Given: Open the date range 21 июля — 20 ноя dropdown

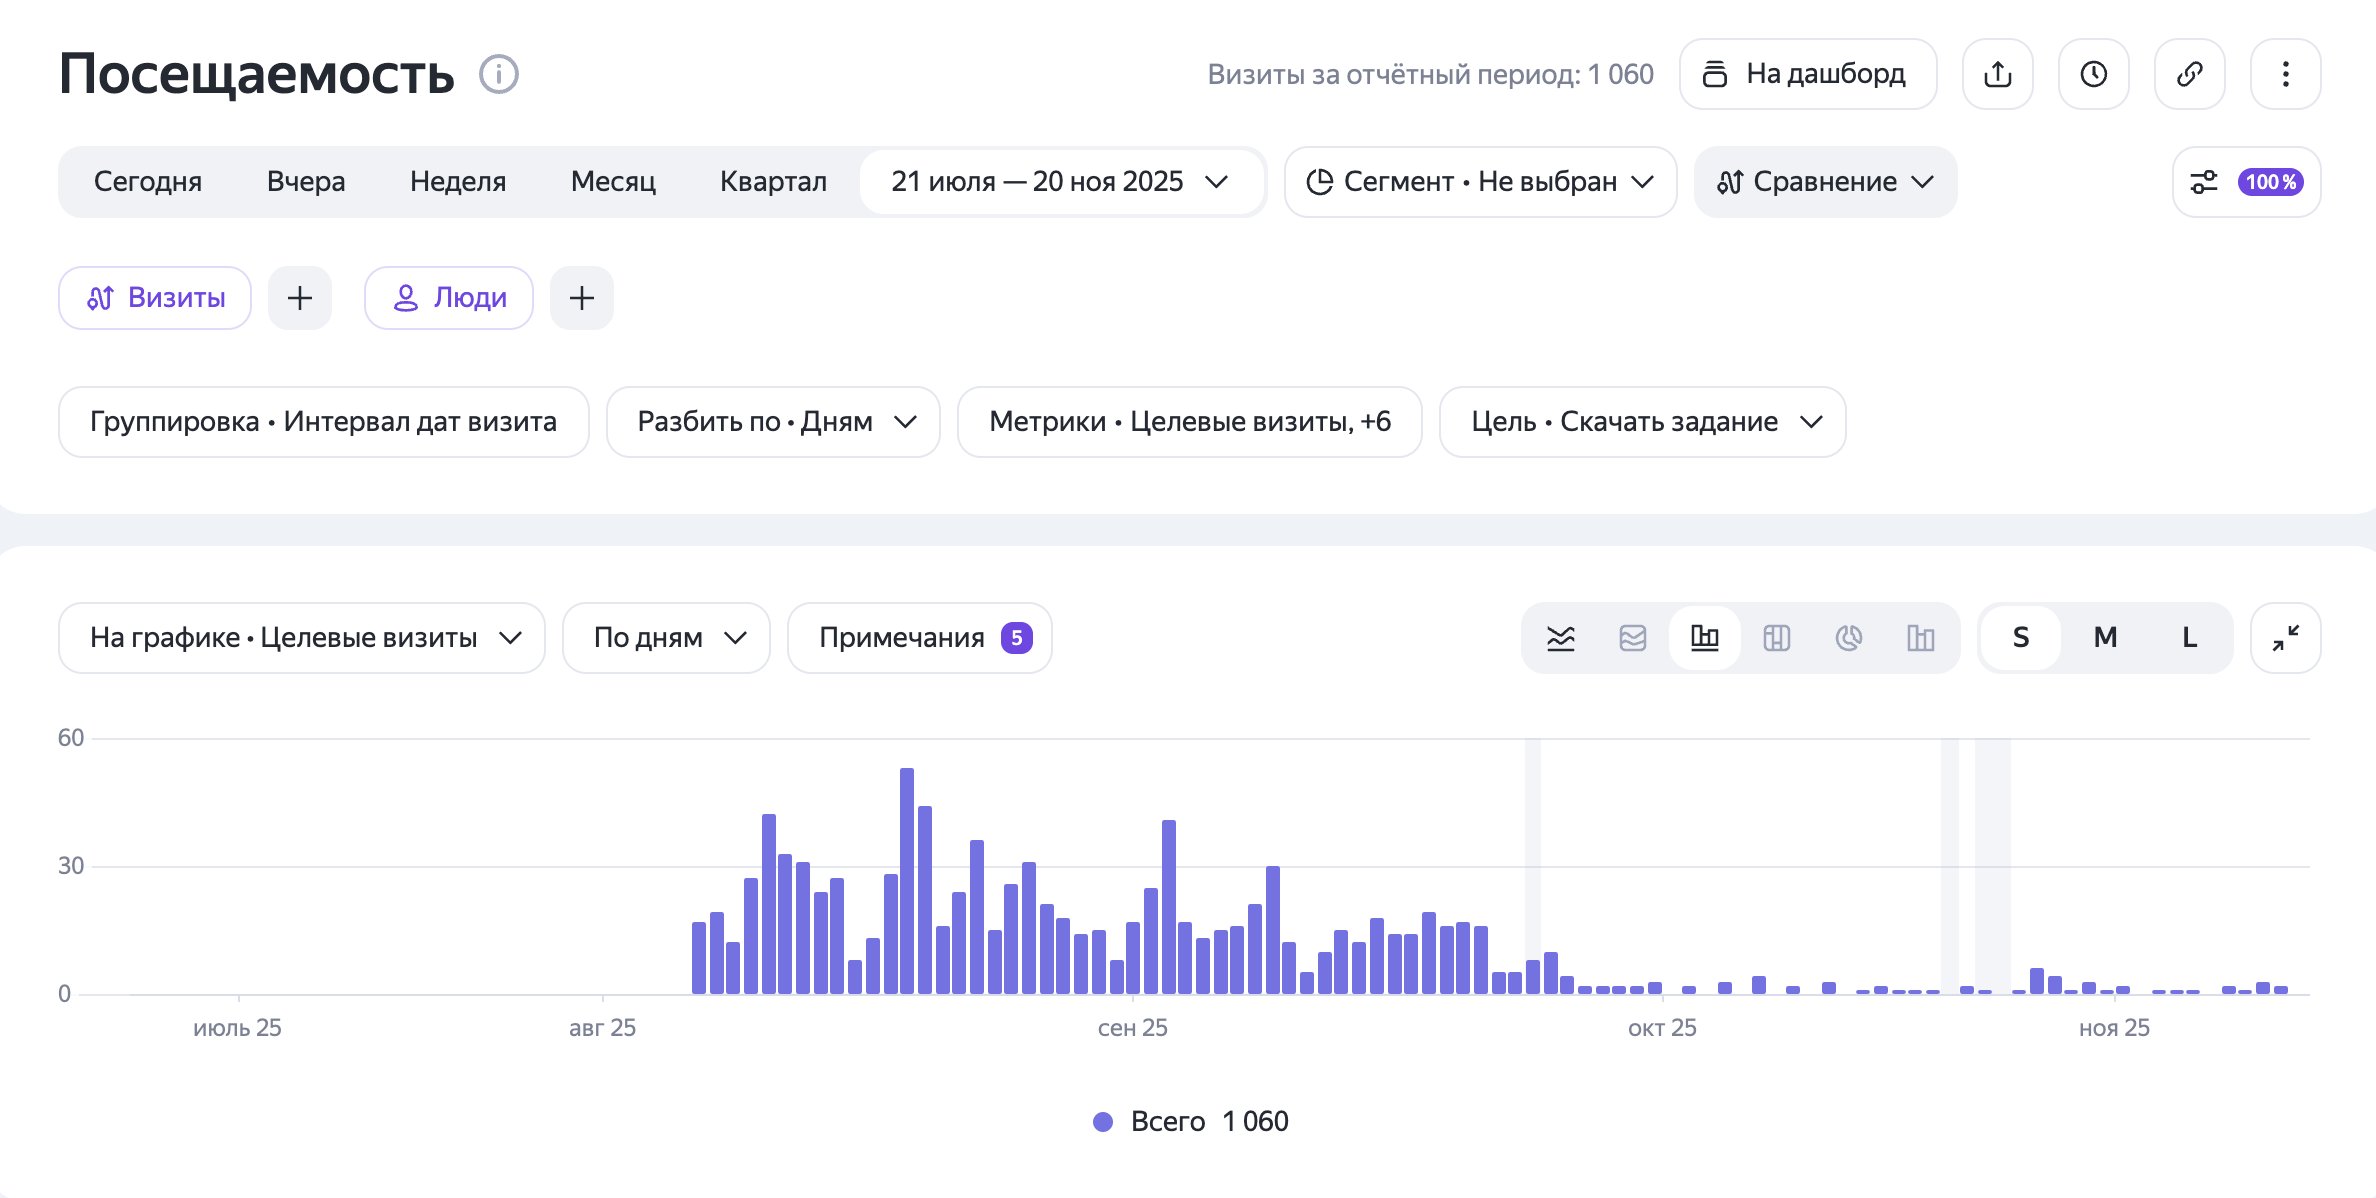Looking at the screenshot, I should (1061, 182).
